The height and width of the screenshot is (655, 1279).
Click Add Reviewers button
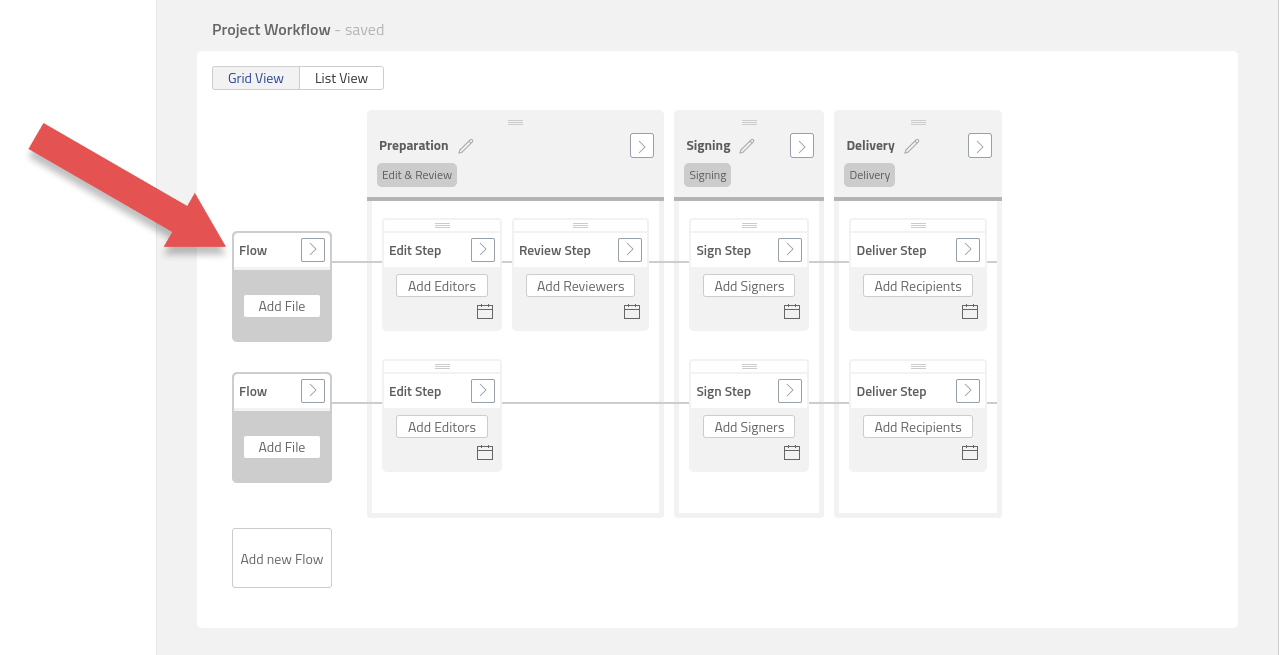pos(580,286)
